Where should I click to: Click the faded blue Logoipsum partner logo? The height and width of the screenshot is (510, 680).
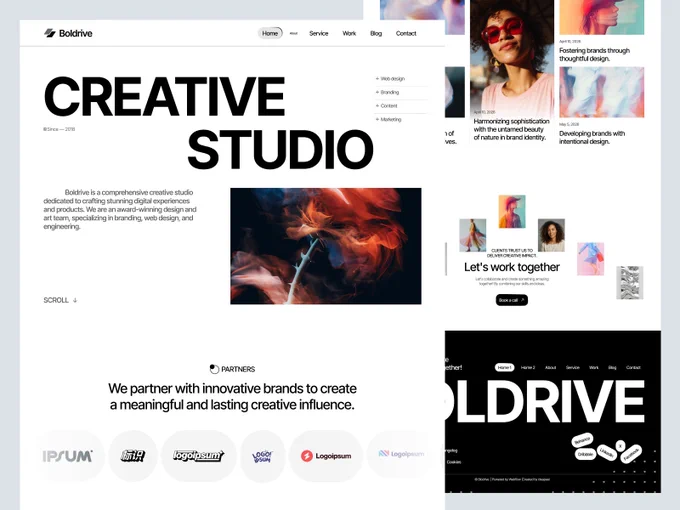(x=401, y=454)
